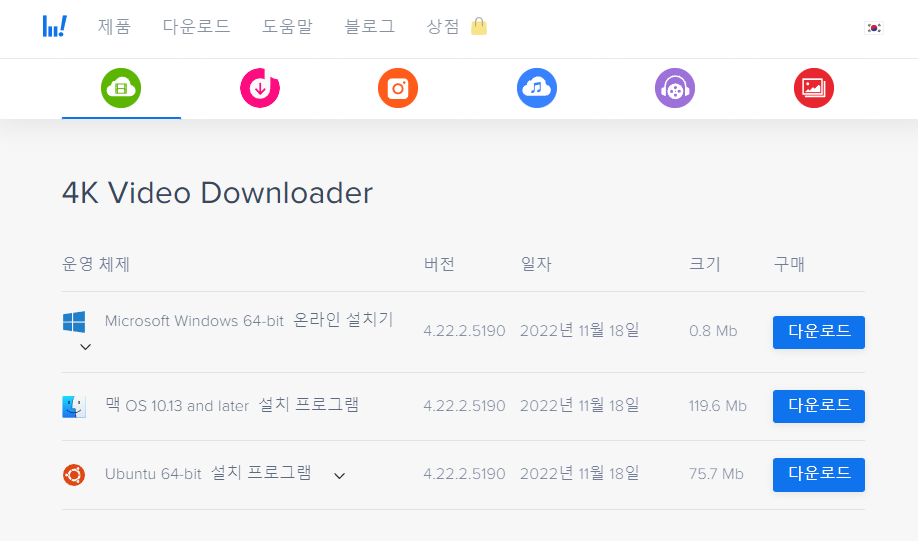918x541 pixels.
Task: Click the 일자 column header
Action: [536, 264]
